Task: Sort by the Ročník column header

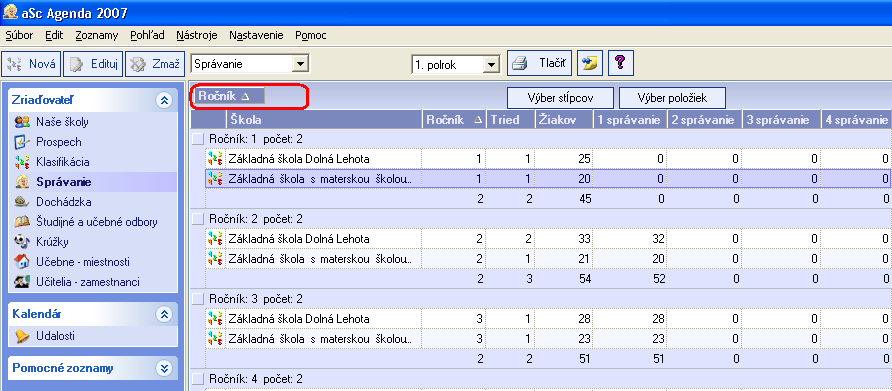Action: click(453, 120)
